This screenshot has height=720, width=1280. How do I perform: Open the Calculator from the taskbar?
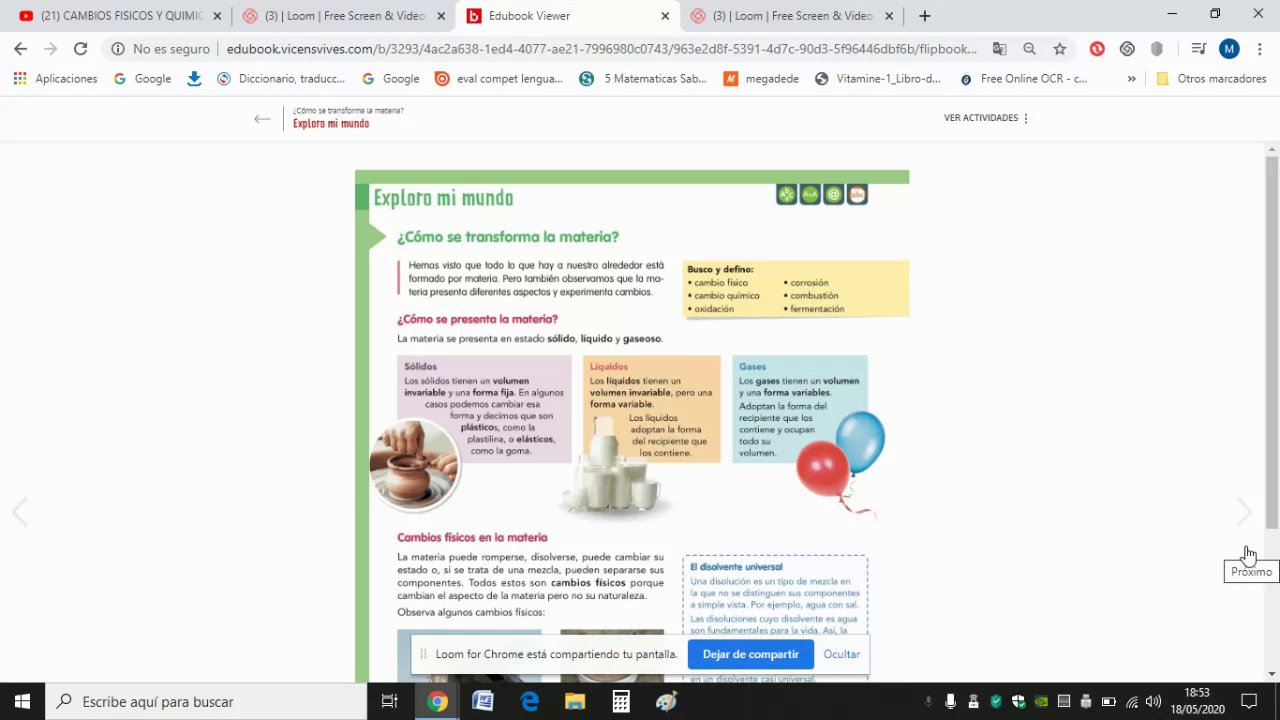620,701
